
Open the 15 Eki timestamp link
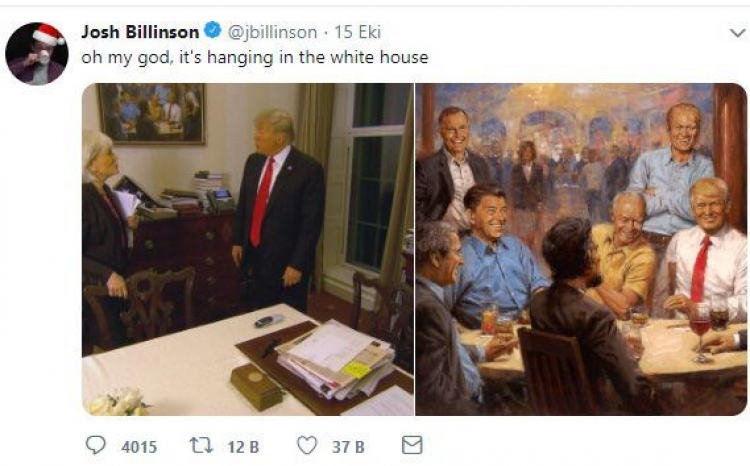[x=357, y=32]
